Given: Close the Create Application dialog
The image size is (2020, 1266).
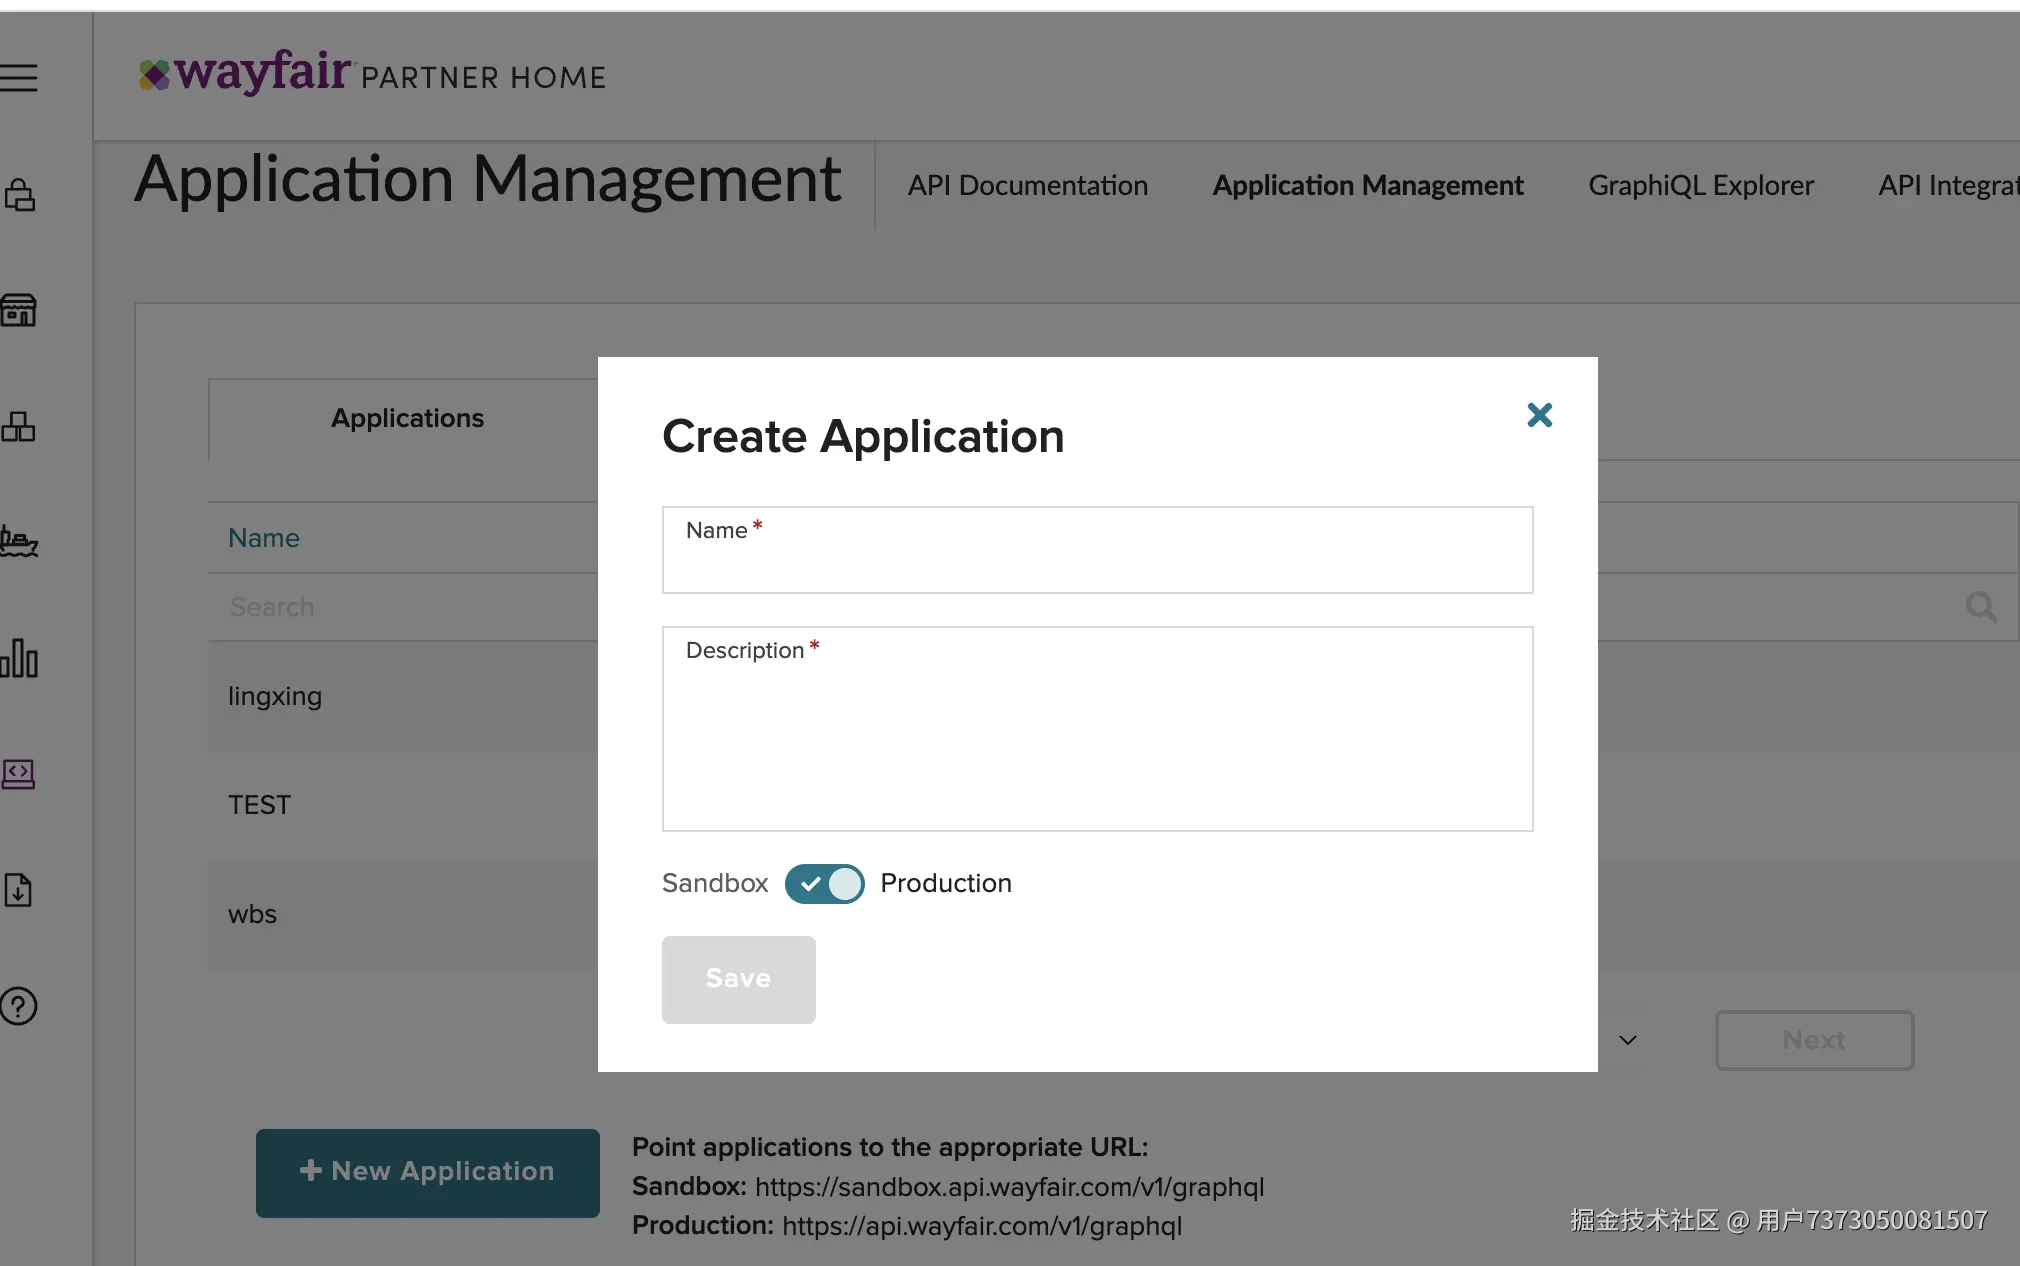Looking at the screenshot, I should [x=1539, y=415].
